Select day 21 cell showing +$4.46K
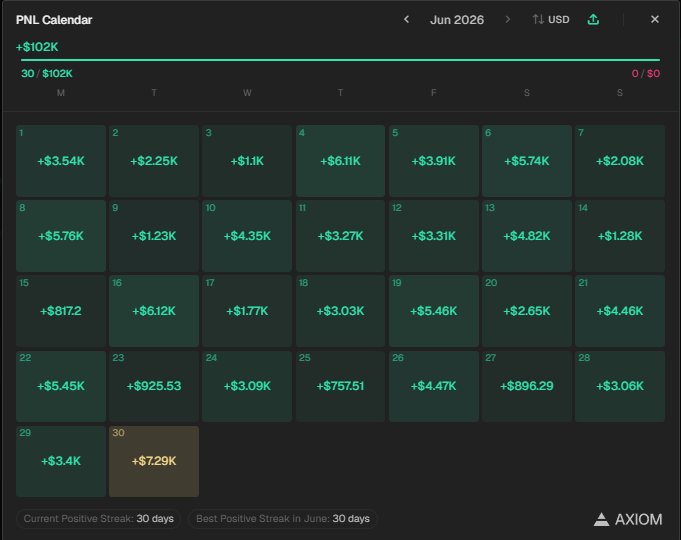This screenshot has width=681, height=540. pyautogui.click(x=620, y=311)
